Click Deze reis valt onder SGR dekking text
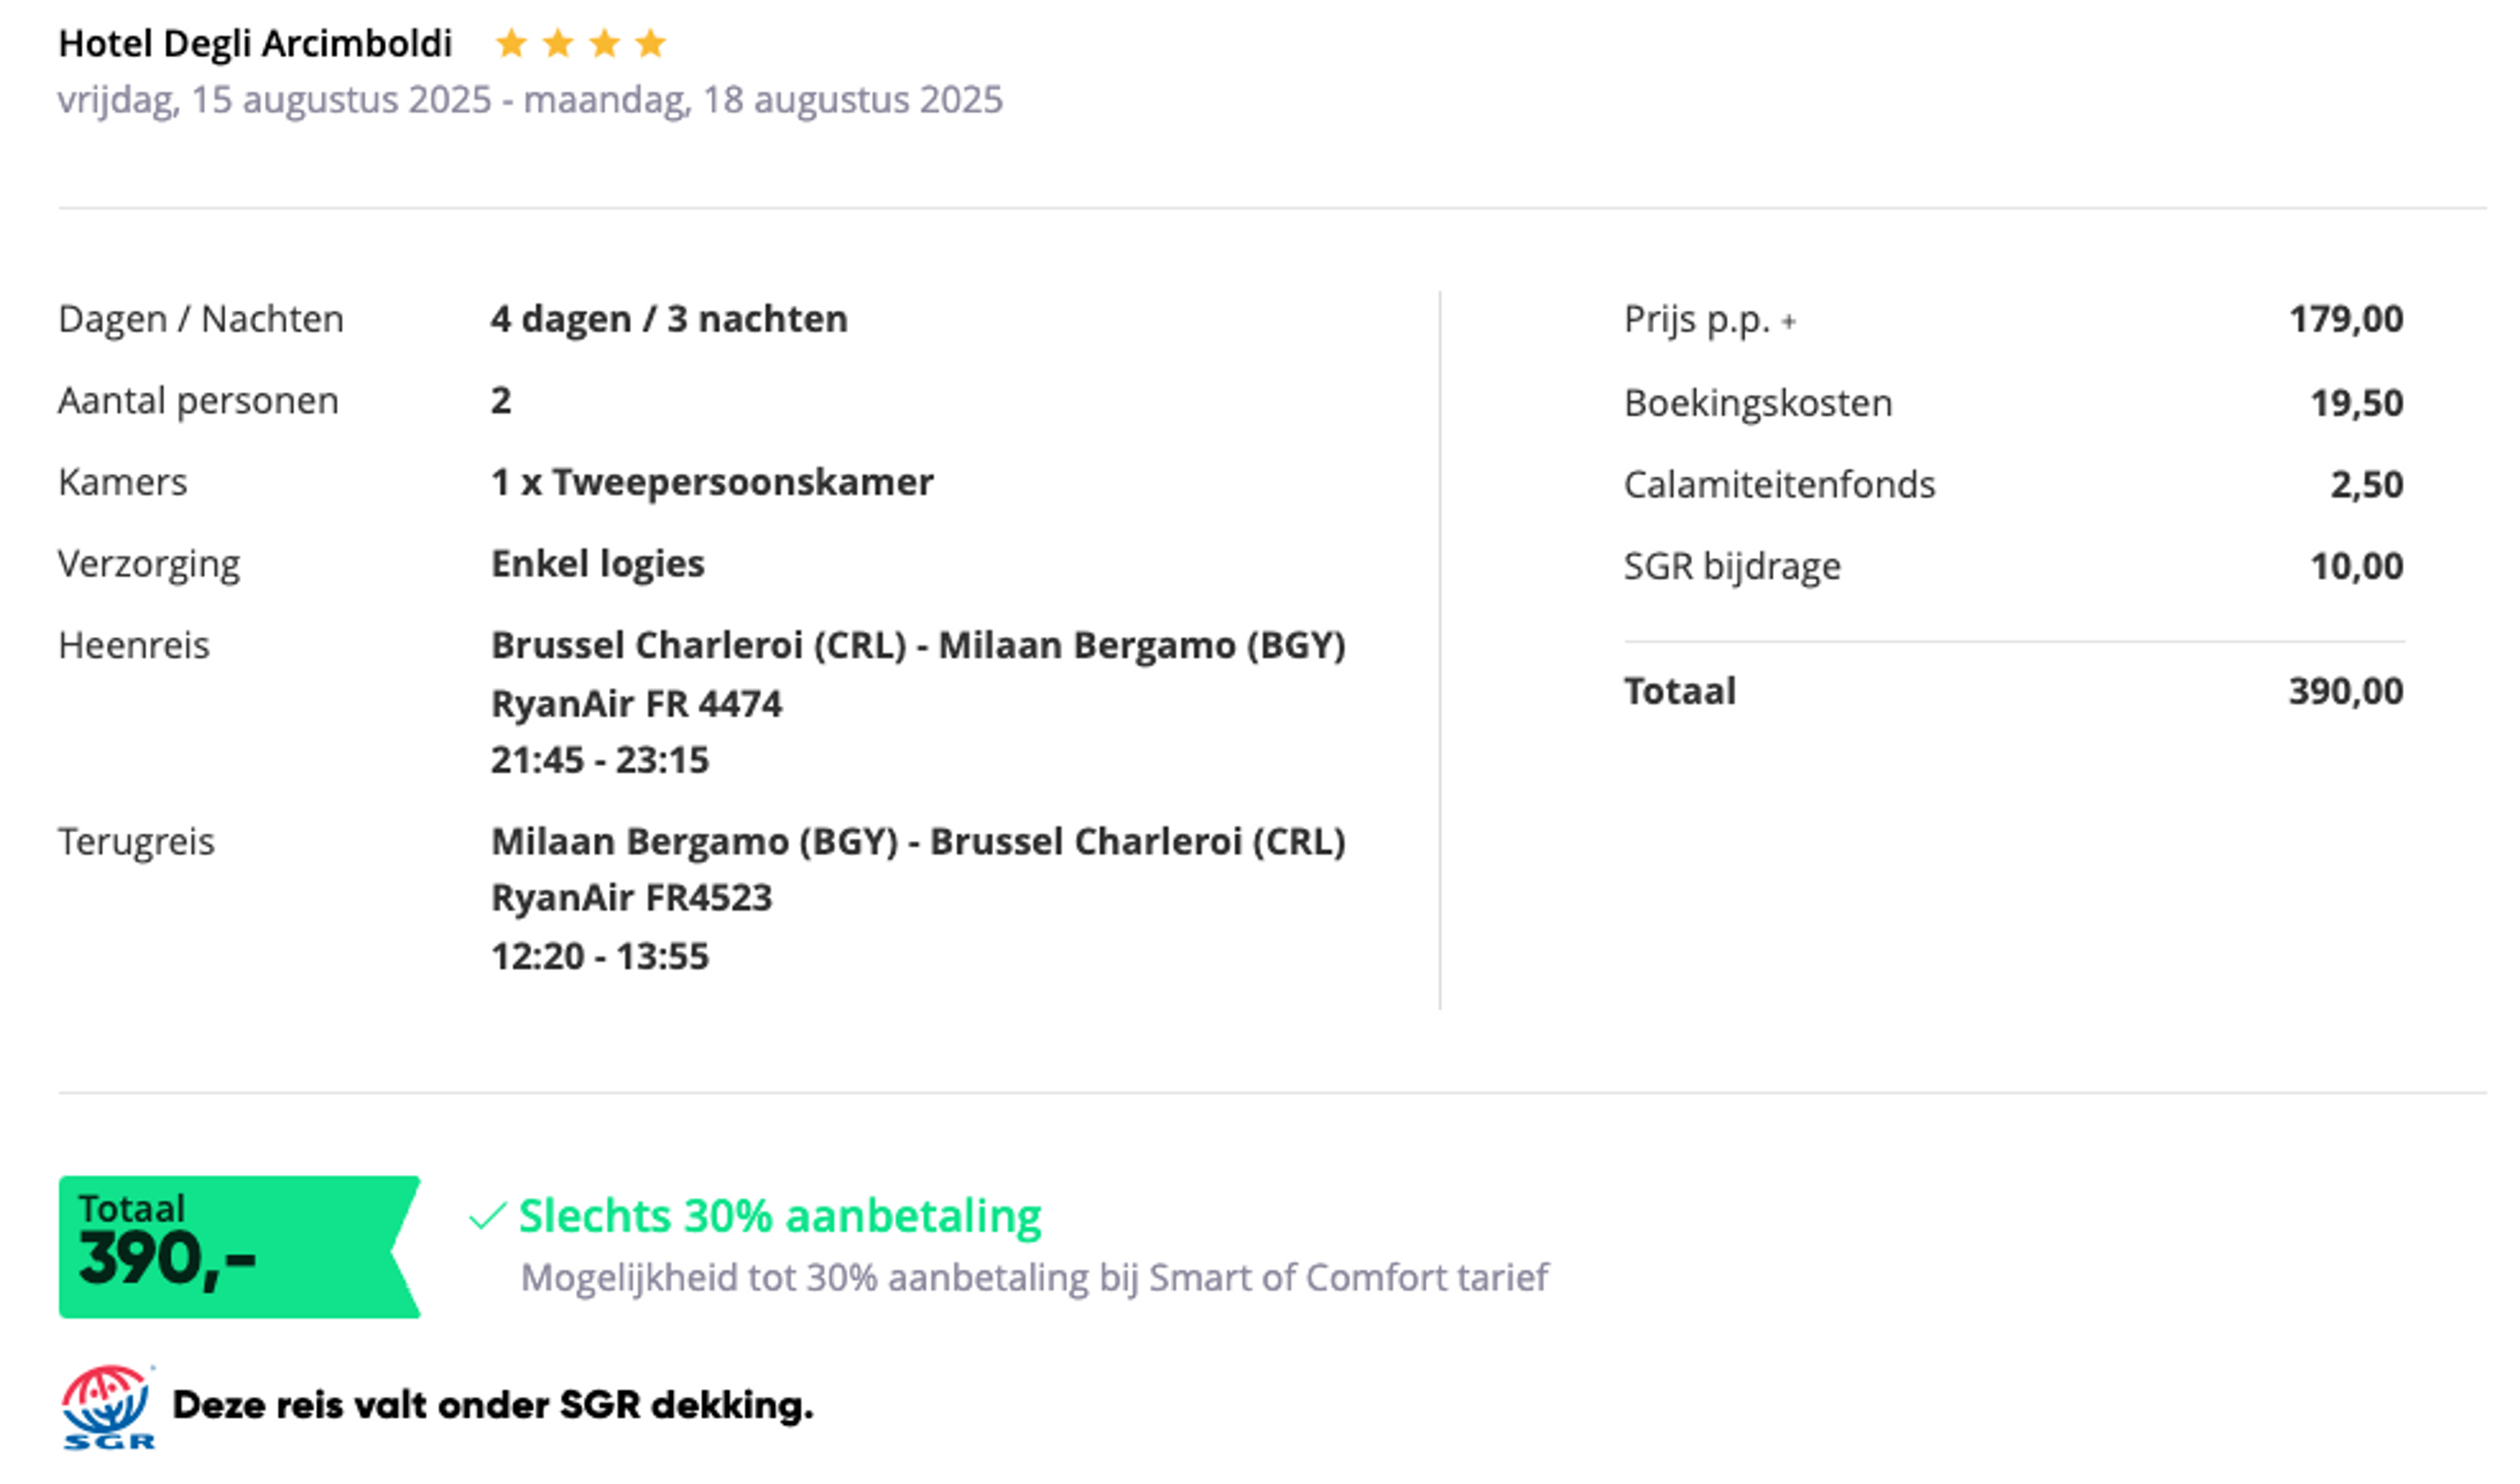This screenshot has width=2520, height=1484. pos(493,1406)
